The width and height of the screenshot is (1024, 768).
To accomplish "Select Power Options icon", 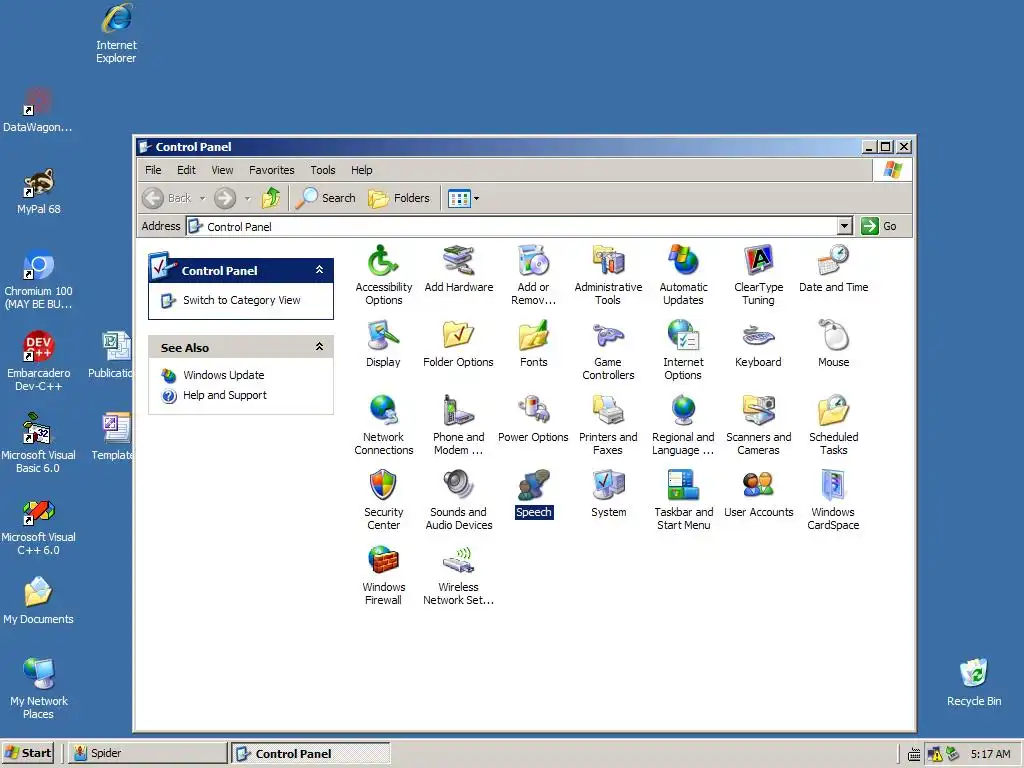I will tap(534, 410).
